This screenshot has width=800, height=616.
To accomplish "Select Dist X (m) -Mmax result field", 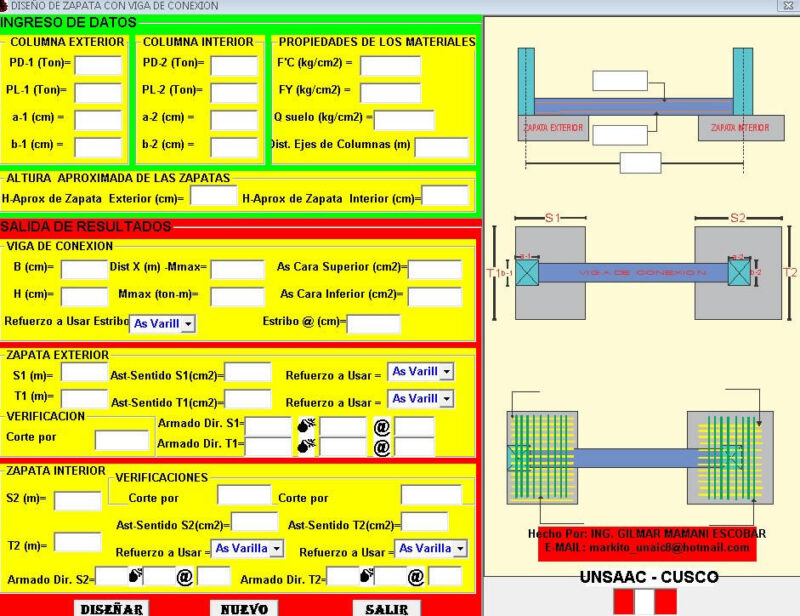I will (x=238, y=269).
